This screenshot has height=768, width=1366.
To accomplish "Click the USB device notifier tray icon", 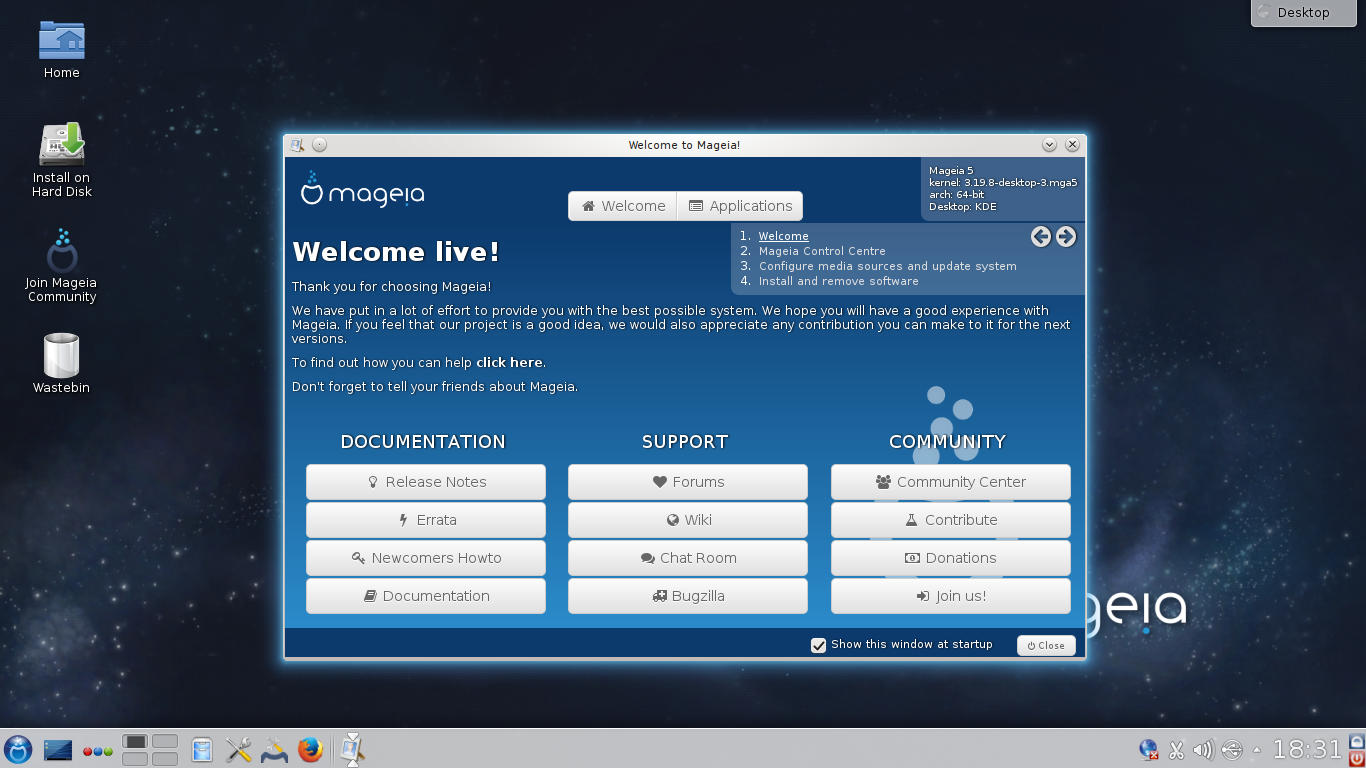I will [1231, 749].
